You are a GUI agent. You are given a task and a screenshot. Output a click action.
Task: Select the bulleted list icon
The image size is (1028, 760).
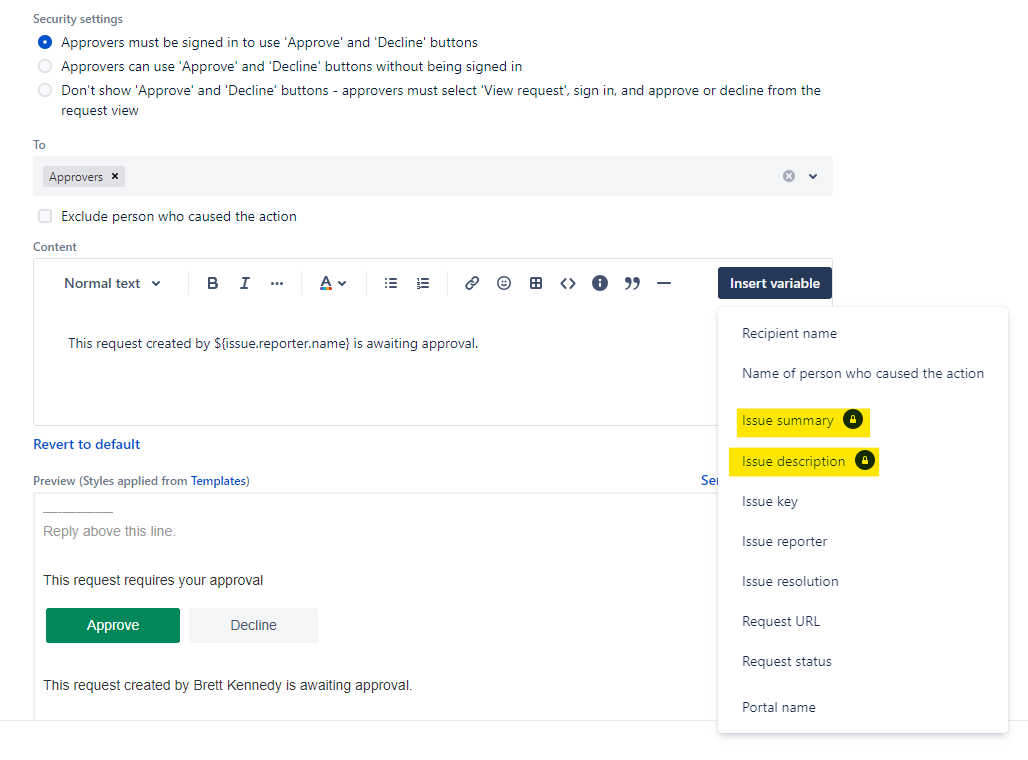coord(390,283)
